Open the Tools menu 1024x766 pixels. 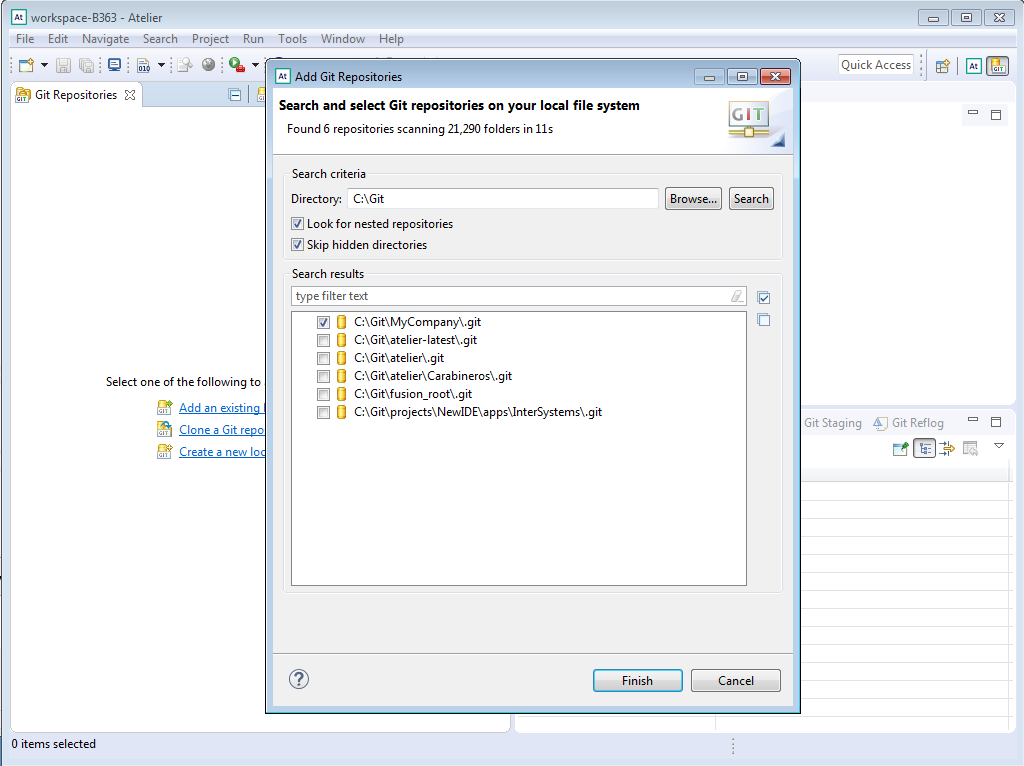292,39
